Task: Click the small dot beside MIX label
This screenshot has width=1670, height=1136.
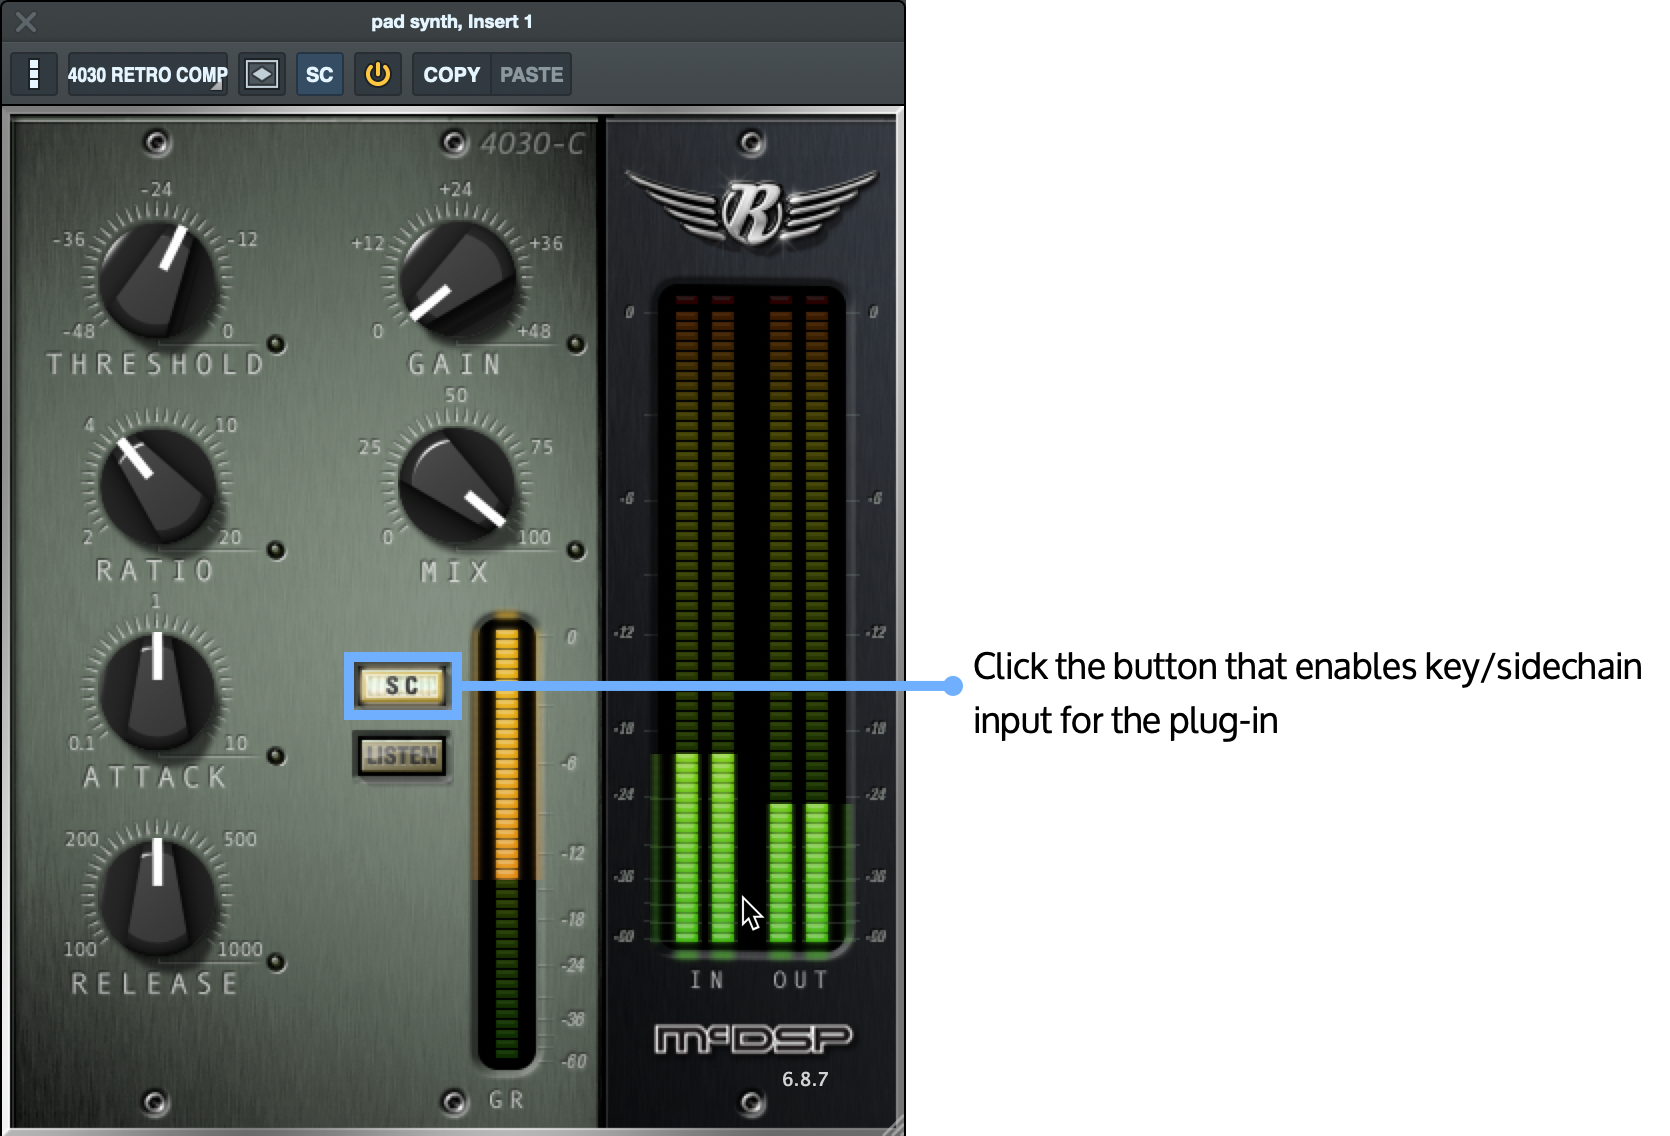Action: tap(575, 550)
